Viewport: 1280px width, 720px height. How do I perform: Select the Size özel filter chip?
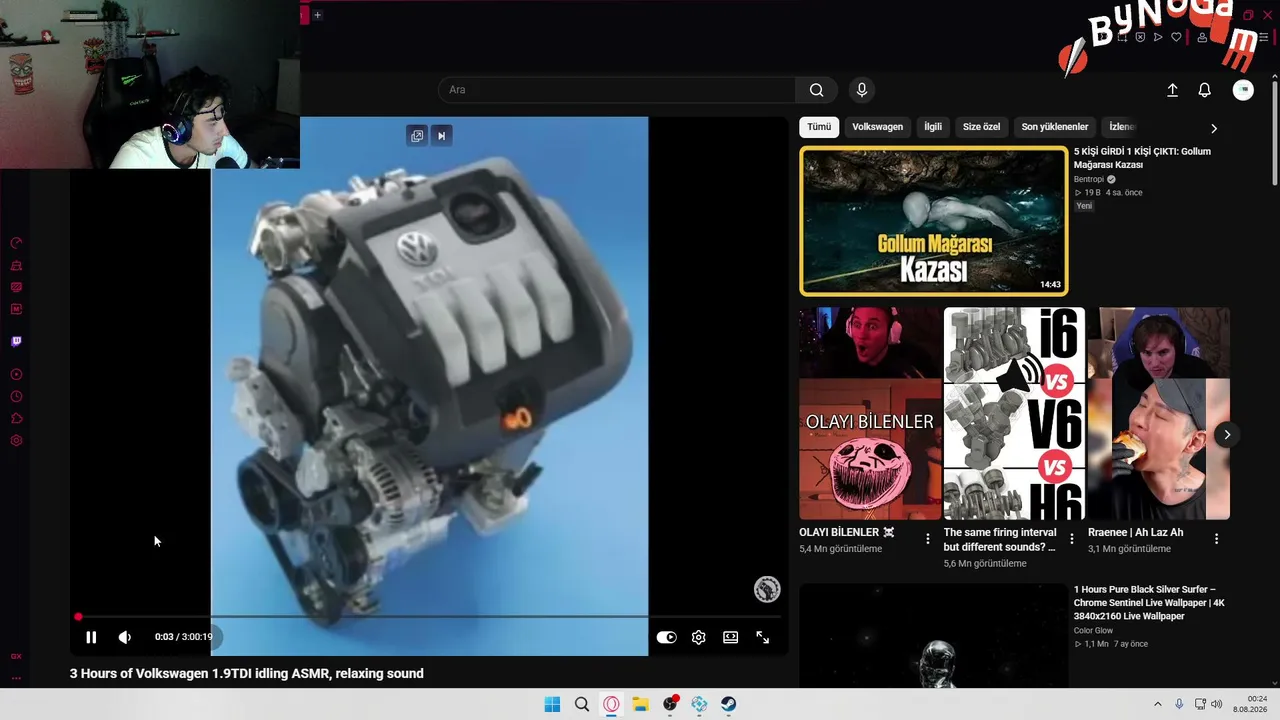pyautogui.click(x=981, y=127)
